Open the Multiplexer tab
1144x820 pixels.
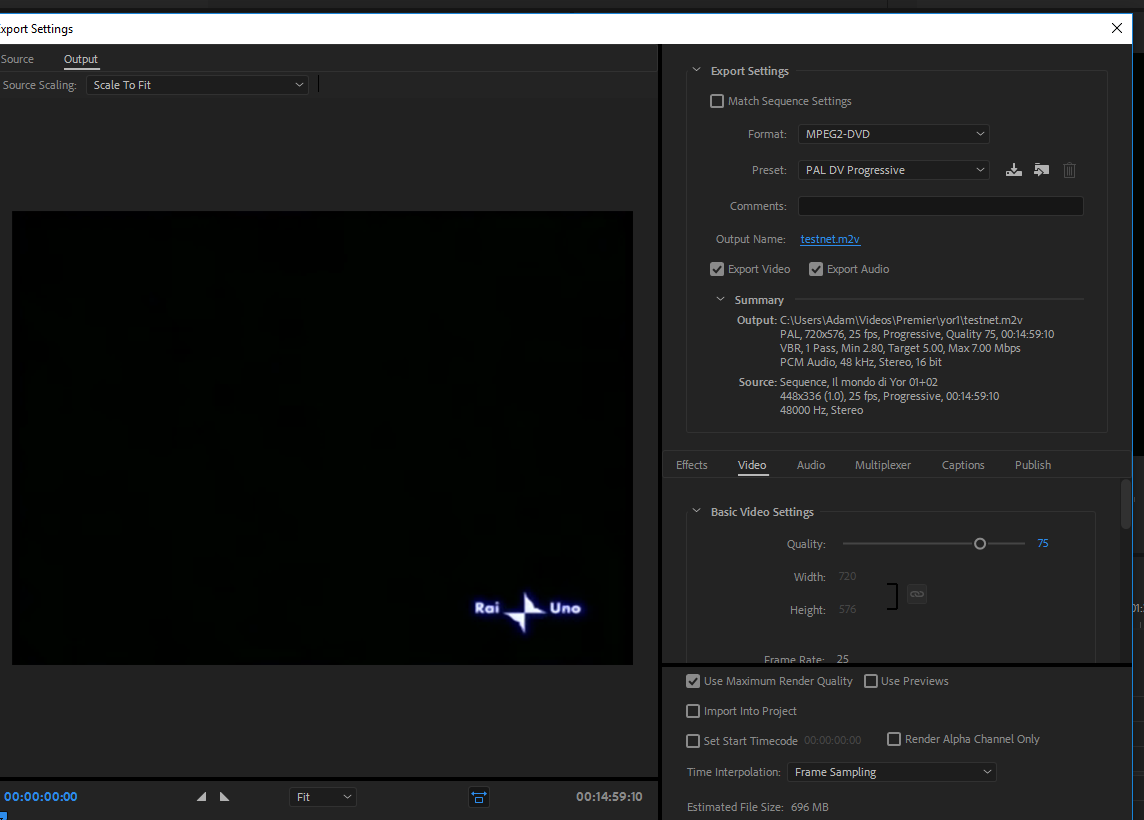(x=883, y=465)
